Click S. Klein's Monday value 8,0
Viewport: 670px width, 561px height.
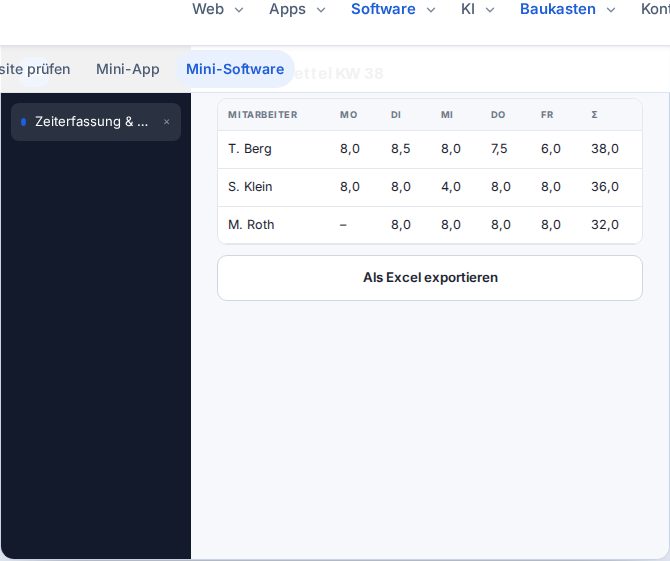350,187
